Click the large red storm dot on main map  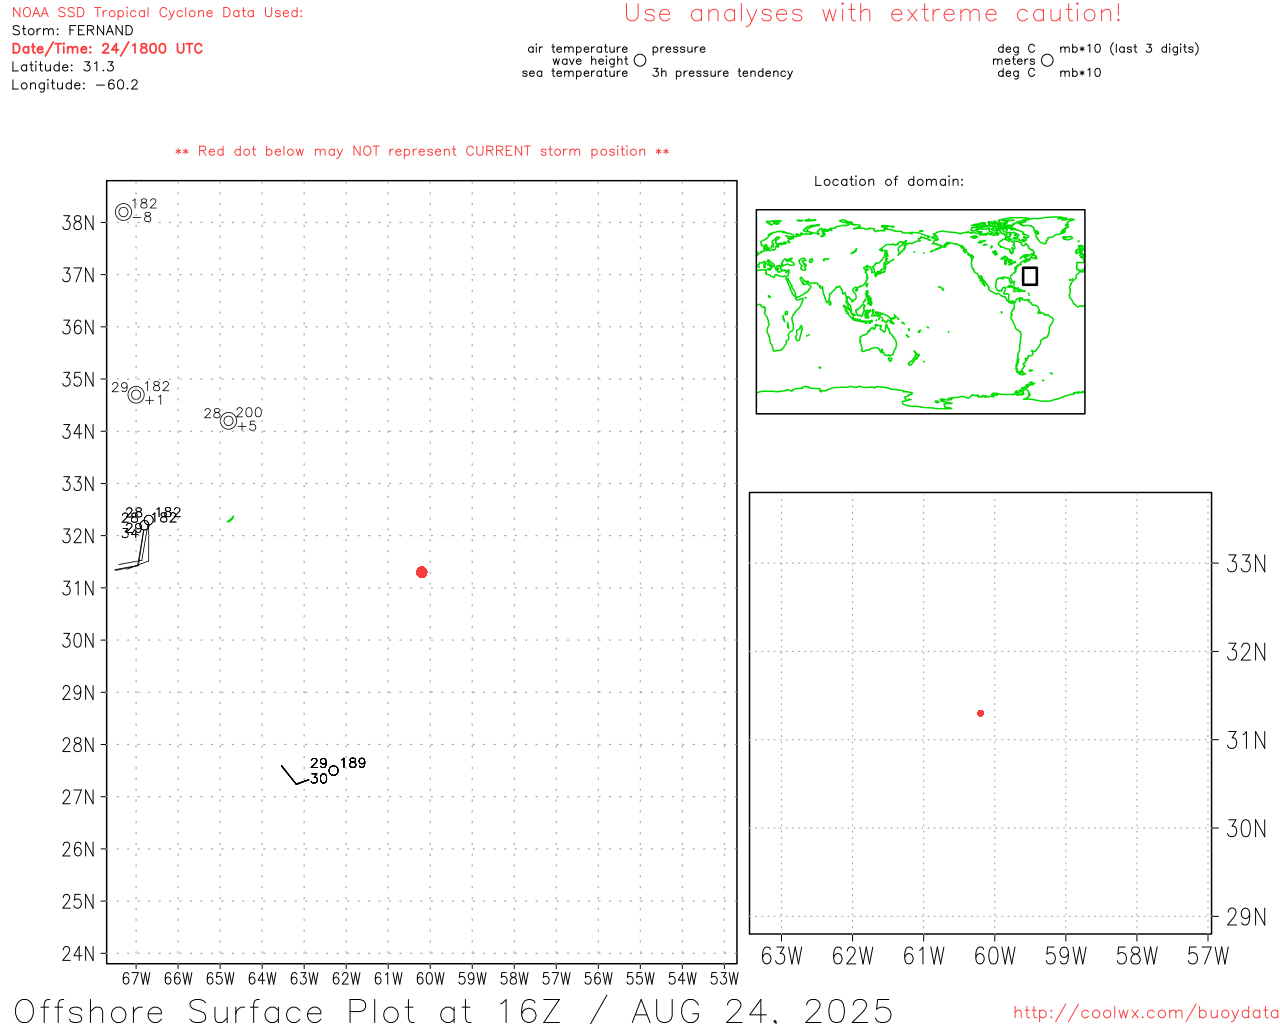click(x=421, y=572)
